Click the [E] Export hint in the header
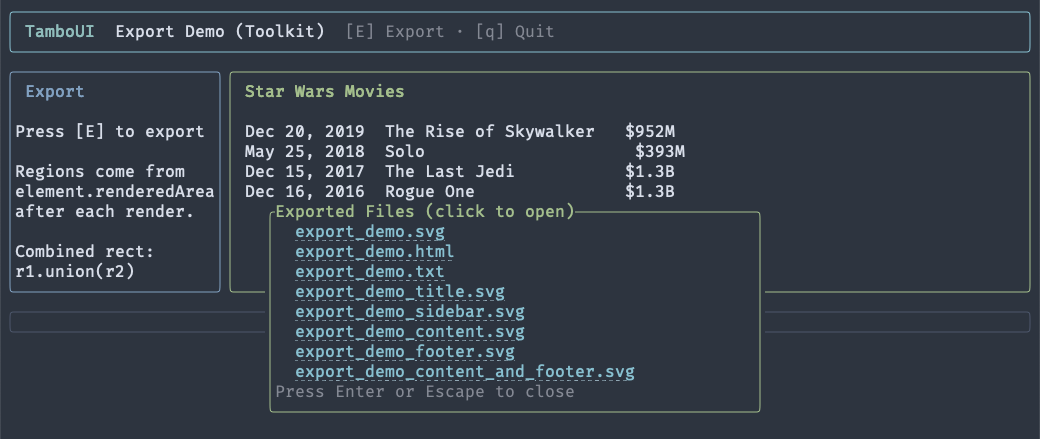The height and width of the screenshot is (439, 1040). pyautogui.click(x=394, y=31)
